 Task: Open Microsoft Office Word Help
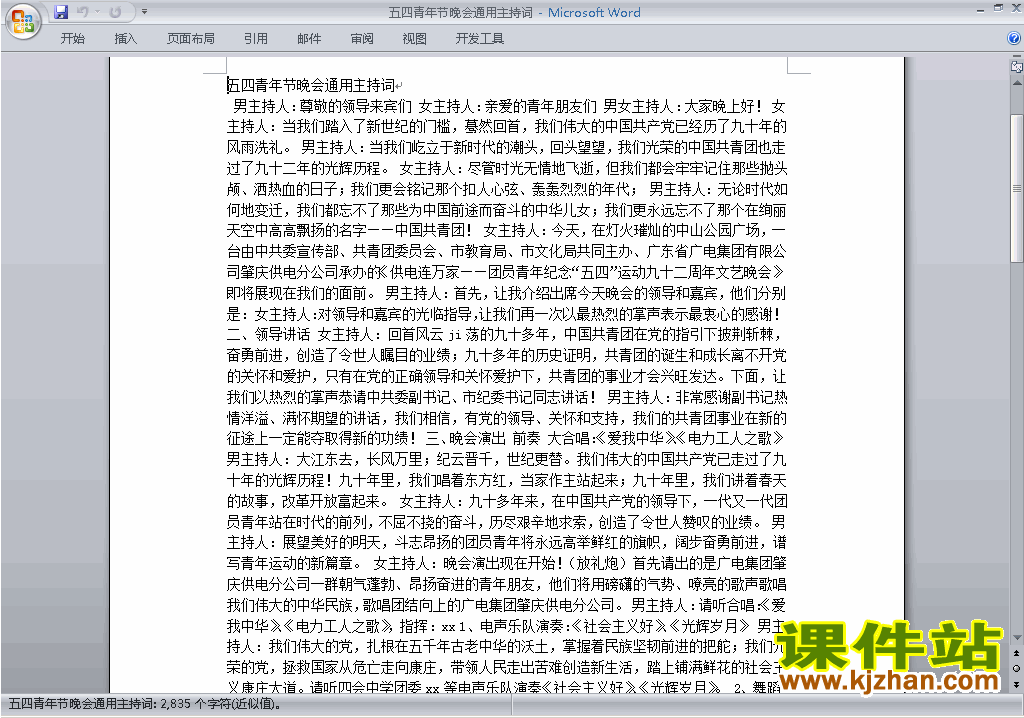tap(1014, 38)
